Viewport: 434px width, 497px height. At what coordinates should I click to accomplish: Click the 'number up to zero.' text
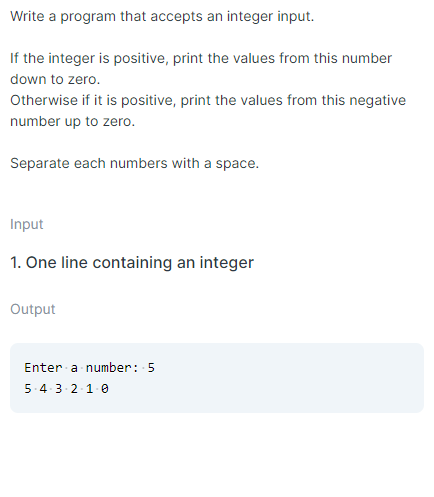click(x=72, y=121)
